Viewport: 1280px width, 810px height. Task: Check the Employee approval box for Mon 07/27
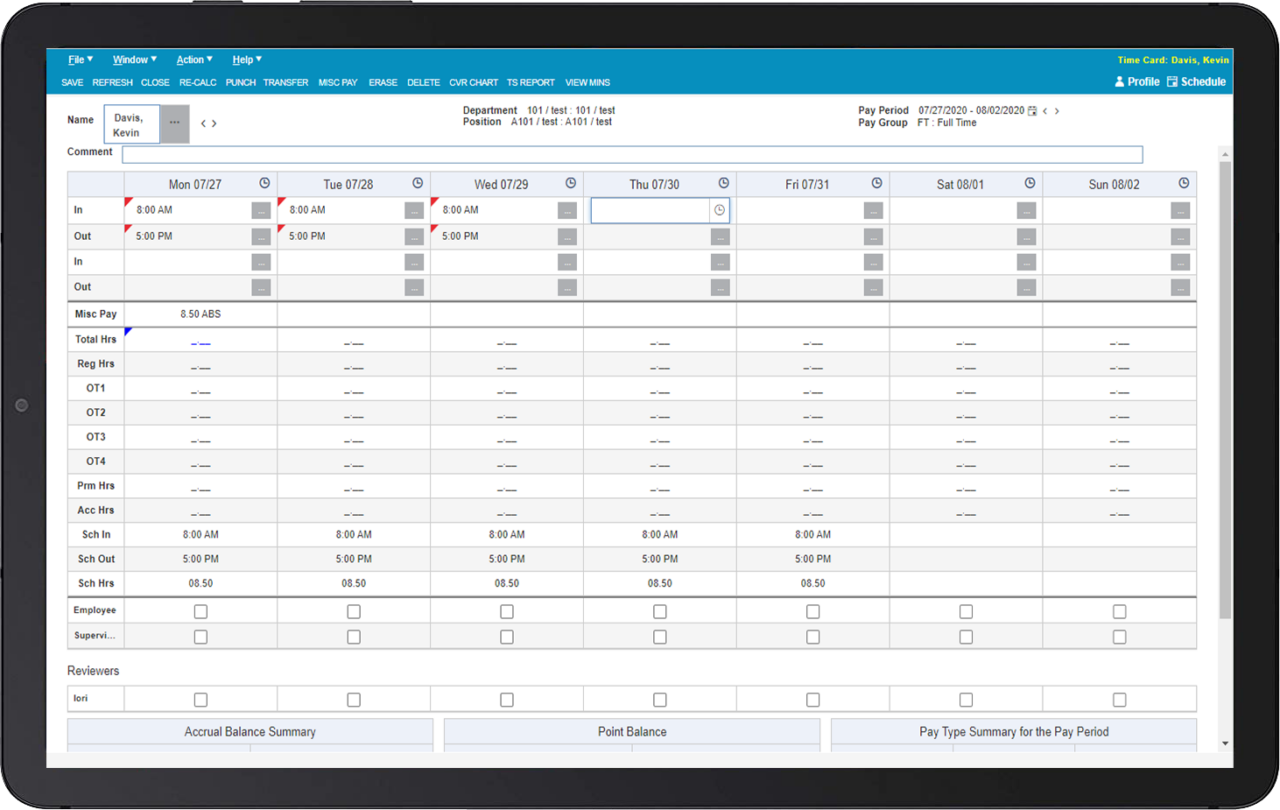[200, 610]
